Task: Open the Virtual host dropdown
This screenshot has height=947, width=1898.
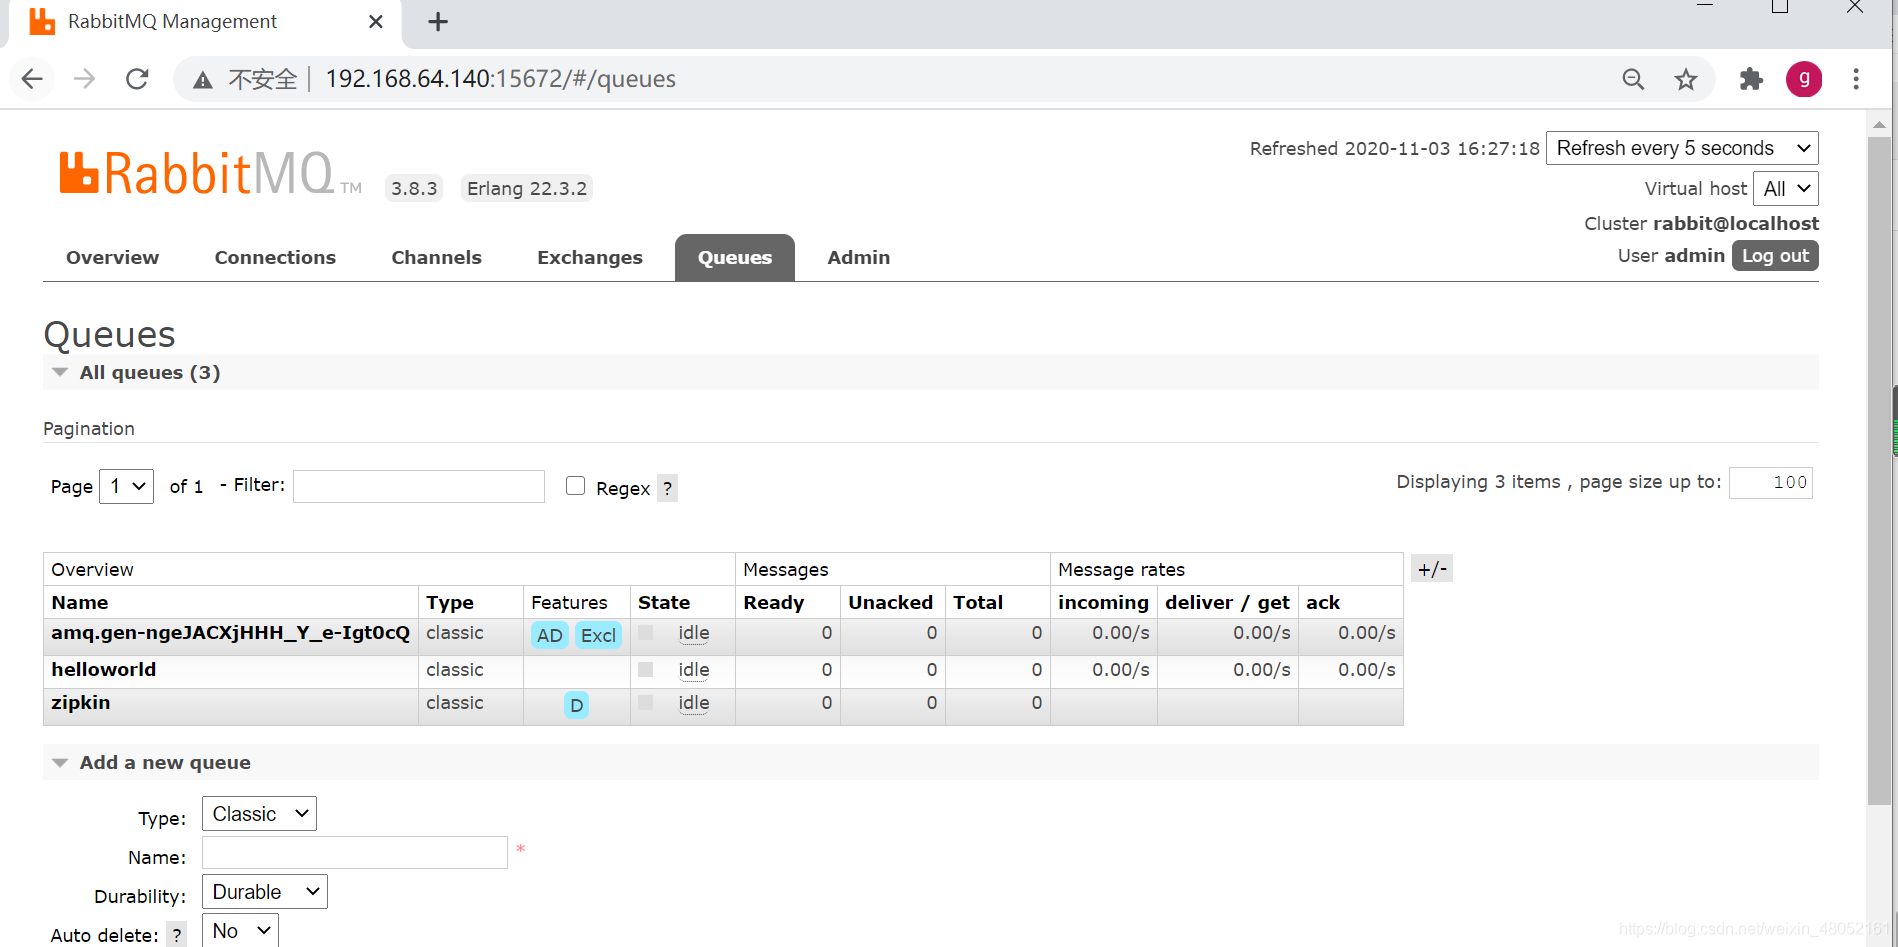Action: point(1786,189)
